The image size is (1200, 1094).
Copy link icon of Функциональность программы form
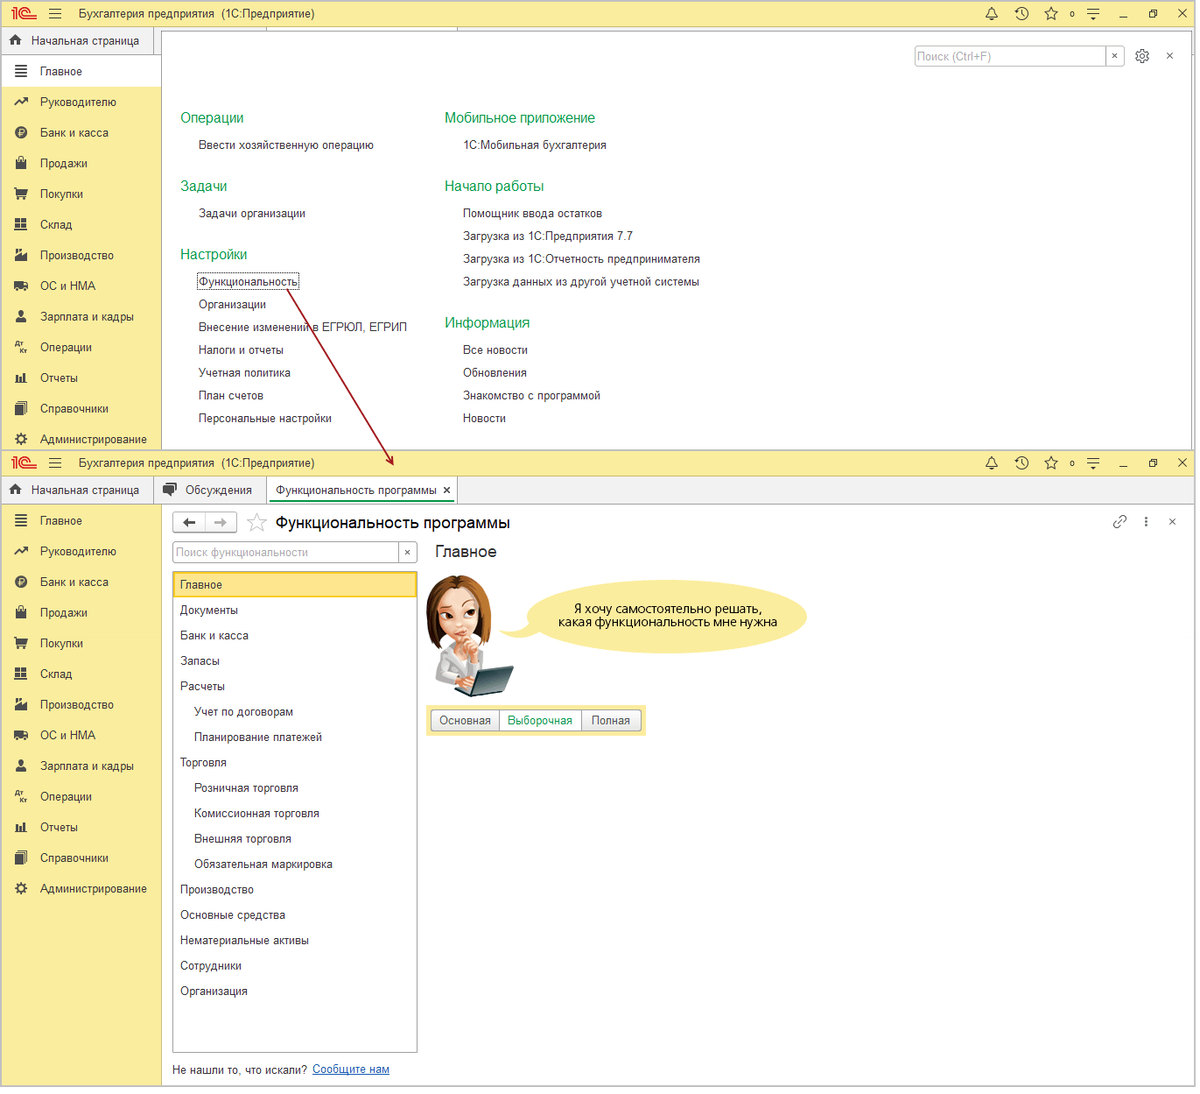coord(1120,521)
